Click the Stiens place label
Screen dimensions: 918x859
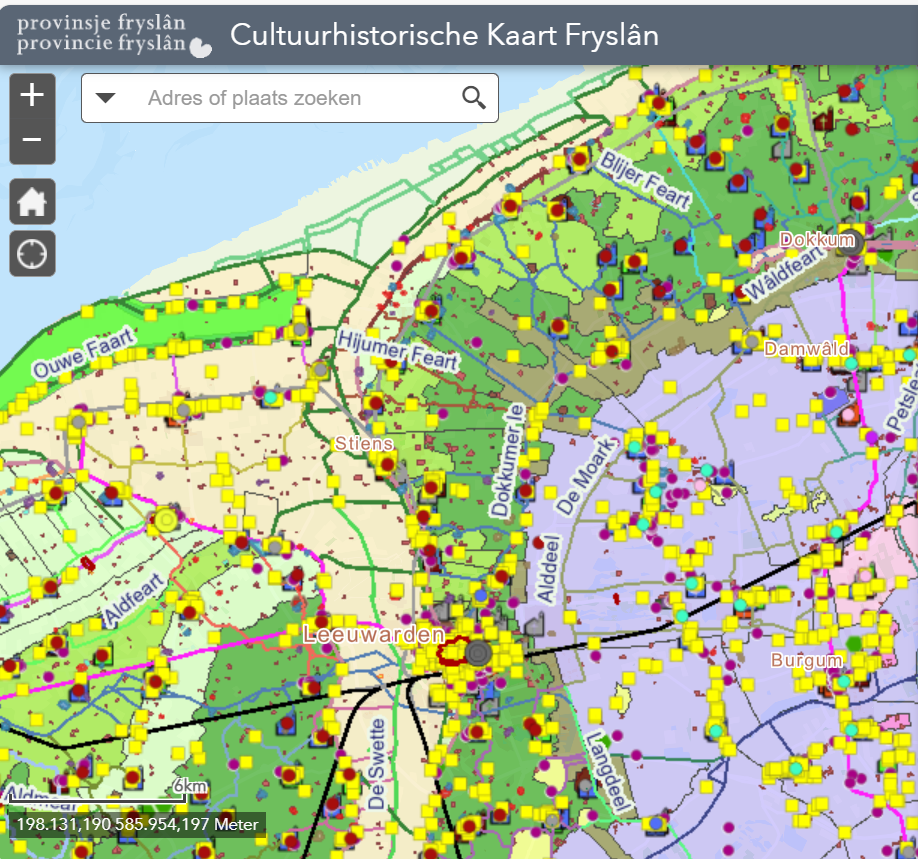(x=363, y=443)
